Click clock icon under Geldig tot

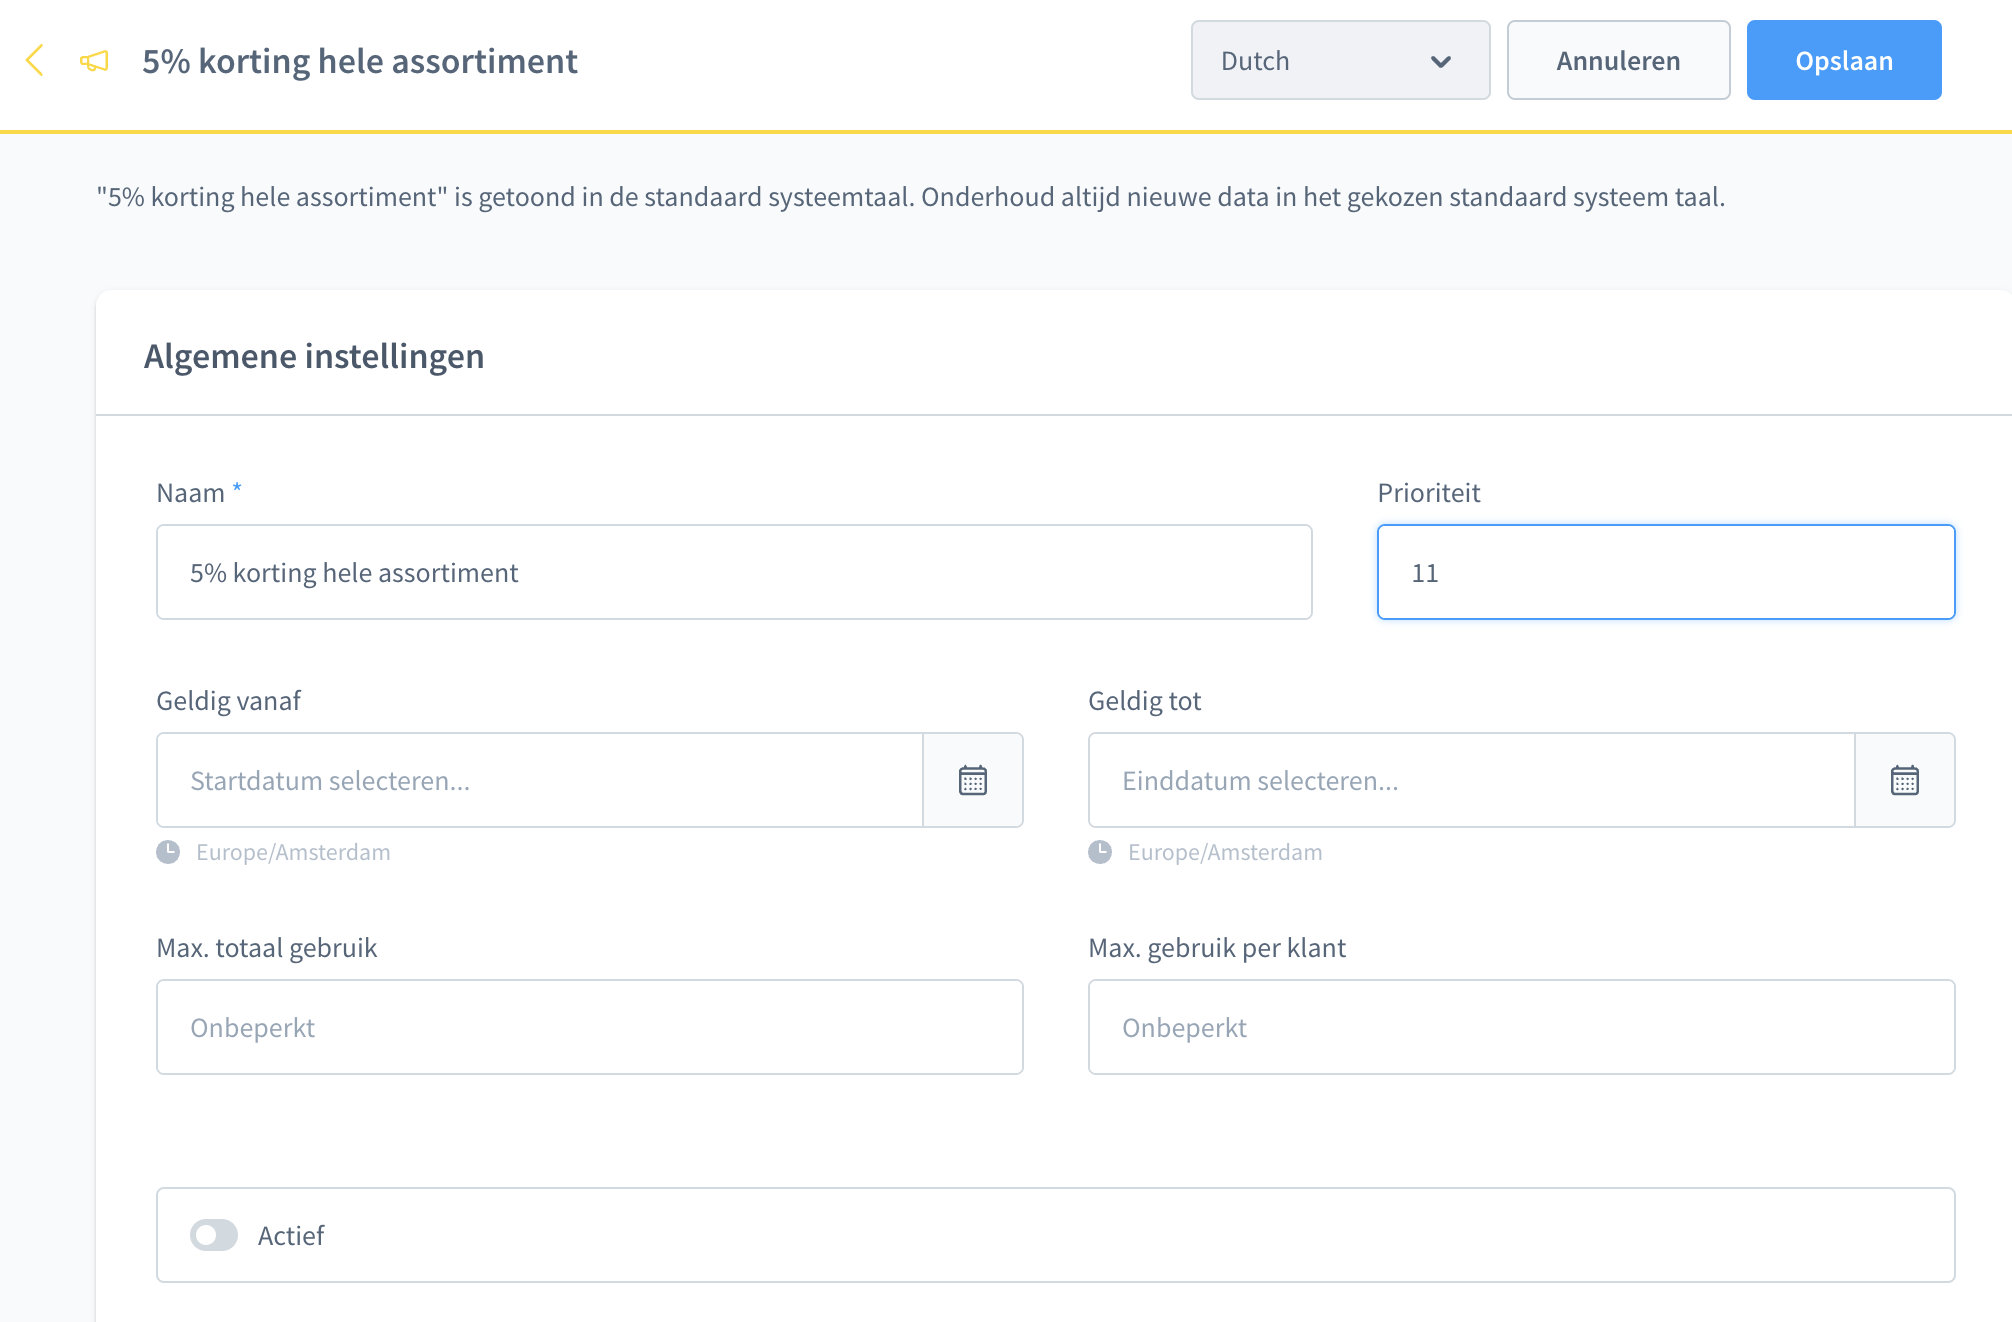(1100, 852)
